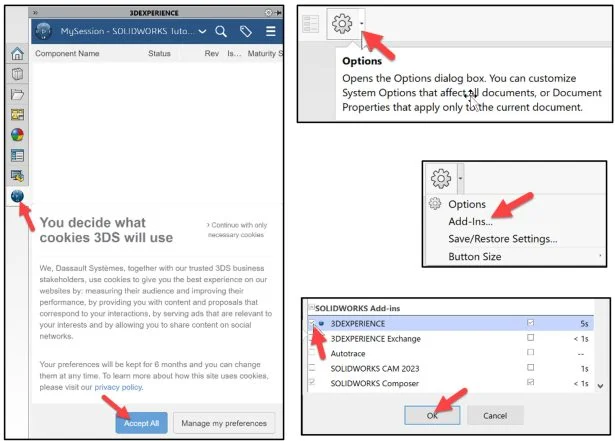Open the hamburger menu in MySession bar
The height and width of the screenshot is (441, 615).
(x=271, y=31)
